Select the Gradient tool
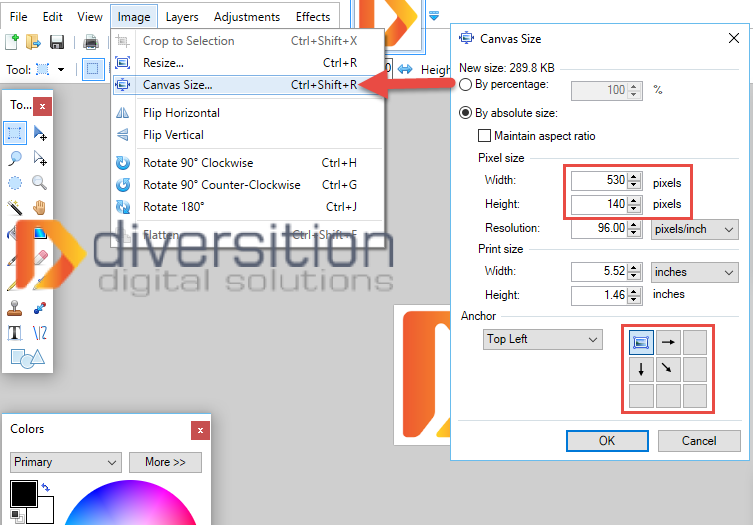Screen dimensions: 753x525 pos(40,233)
